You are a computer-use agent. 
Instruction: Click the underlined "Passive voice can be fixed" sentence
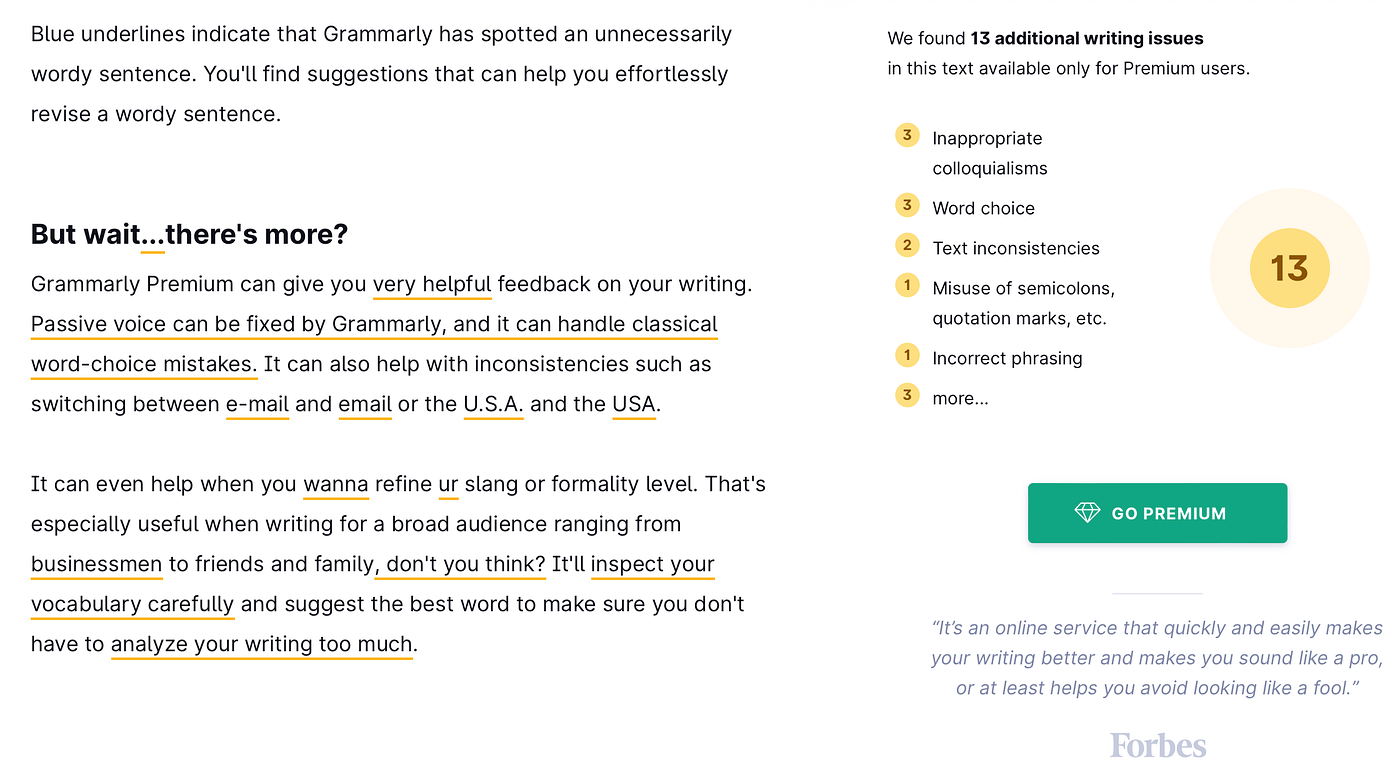374,325
